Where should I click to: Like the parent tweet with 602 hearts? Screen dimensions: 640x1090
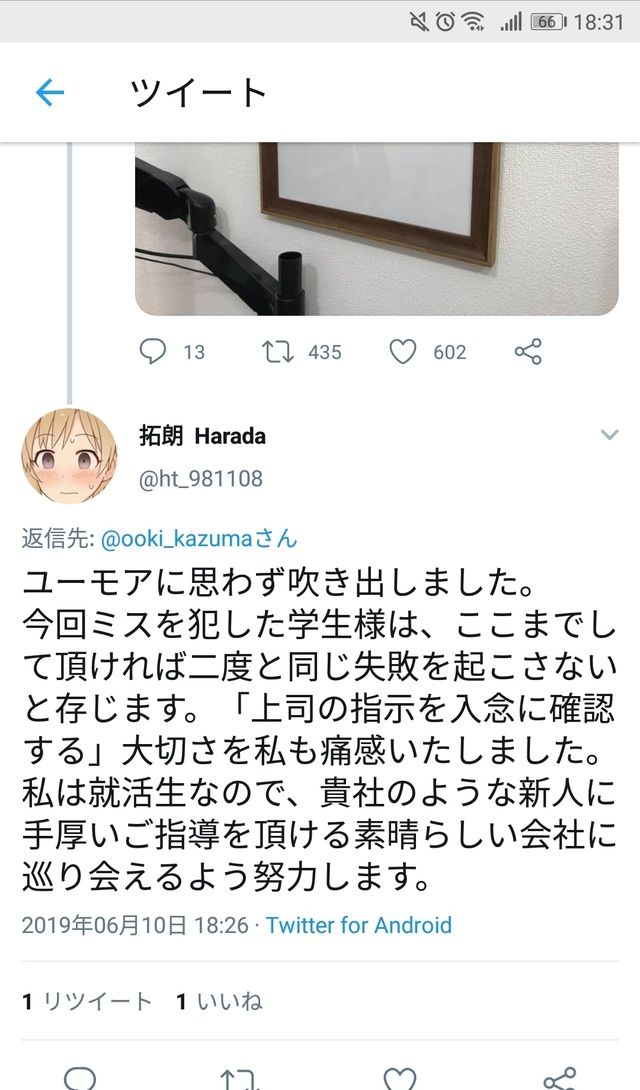tap(402, 352)
